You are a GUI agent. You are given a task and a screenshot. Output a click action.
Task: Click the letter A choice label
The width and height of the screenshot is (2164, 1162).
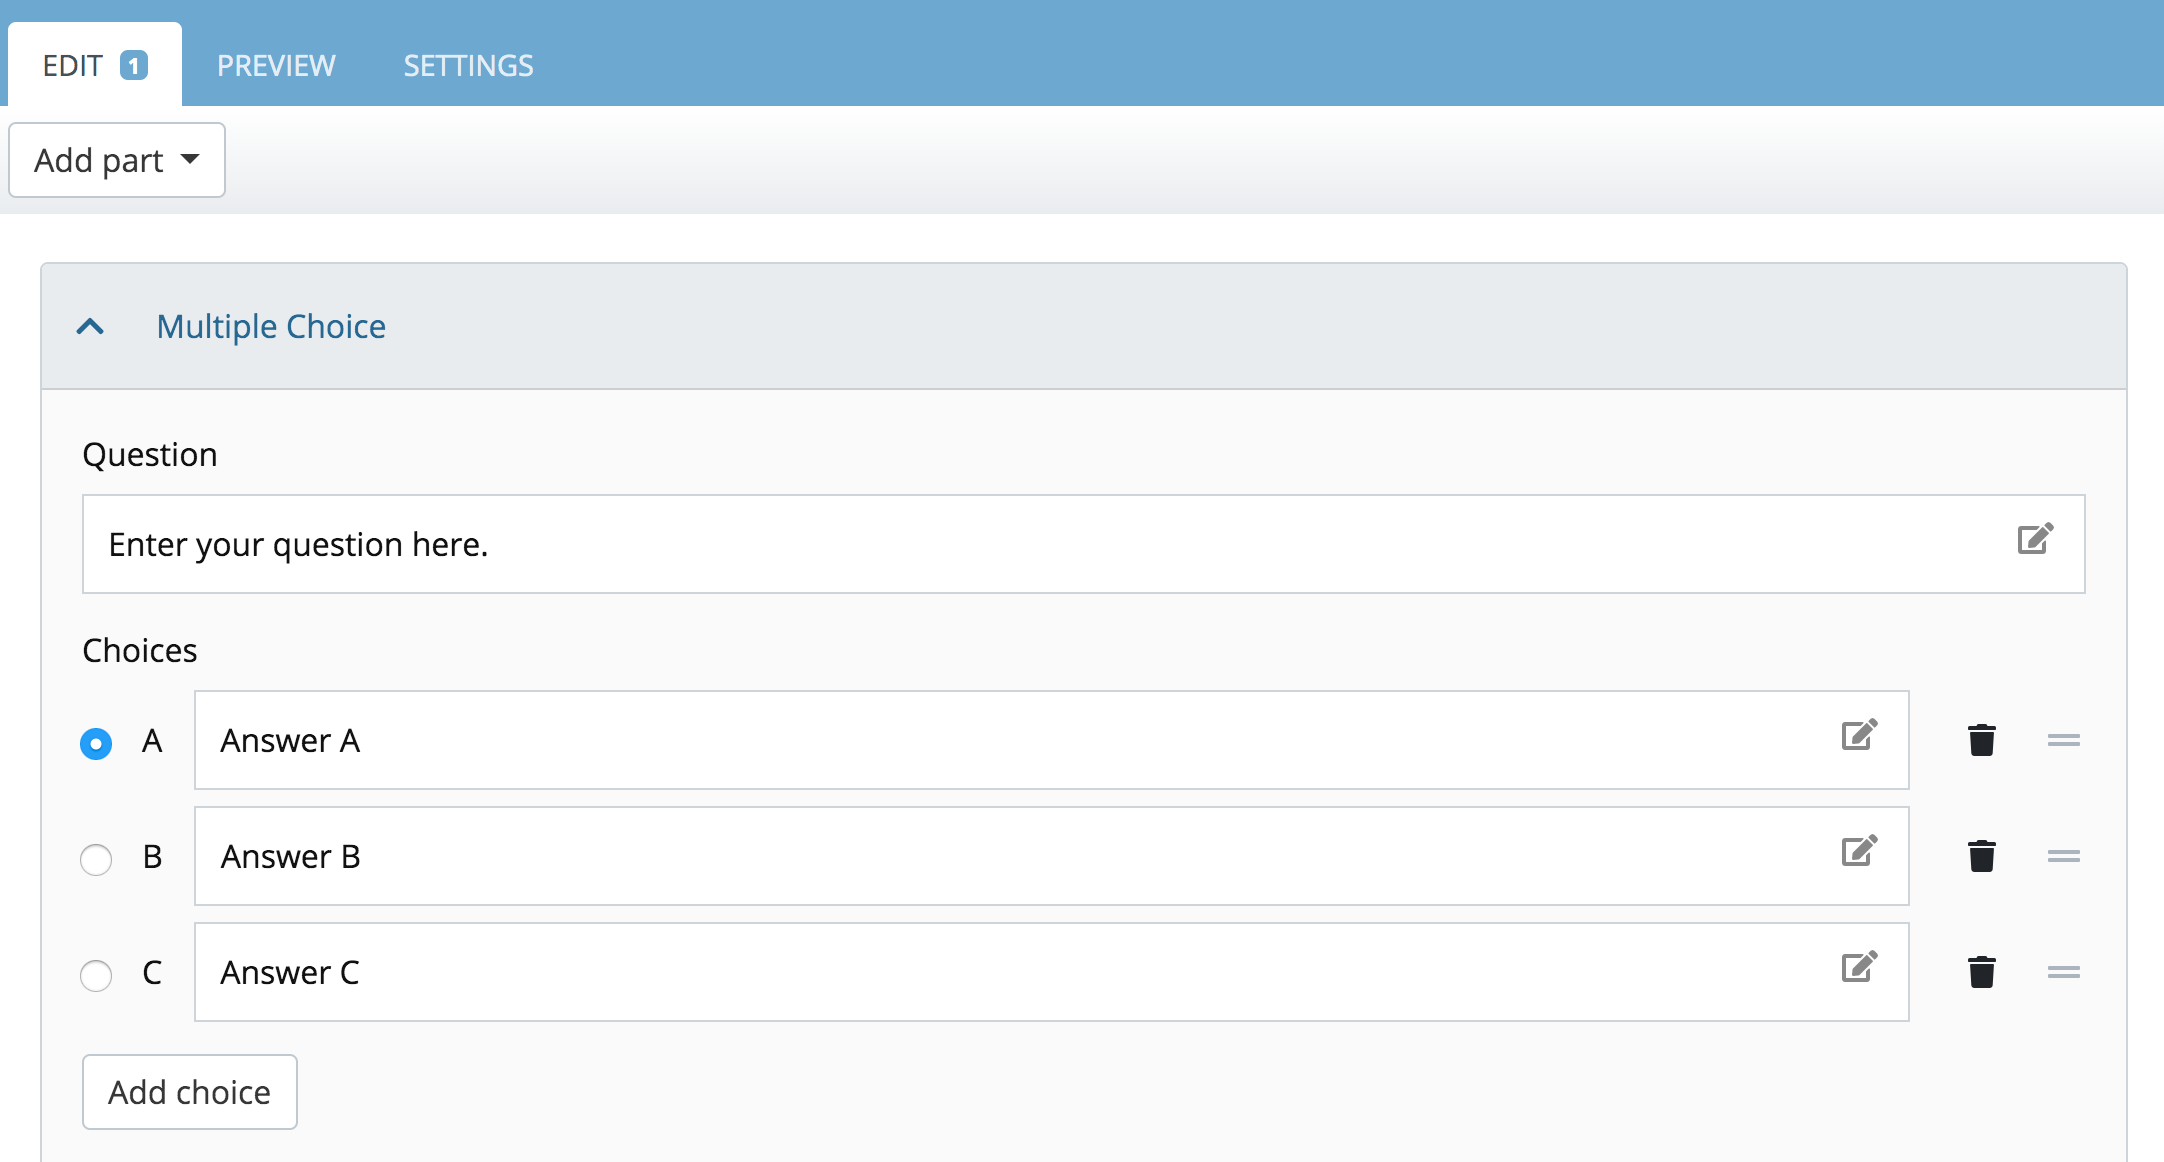(x=152, y=741)
